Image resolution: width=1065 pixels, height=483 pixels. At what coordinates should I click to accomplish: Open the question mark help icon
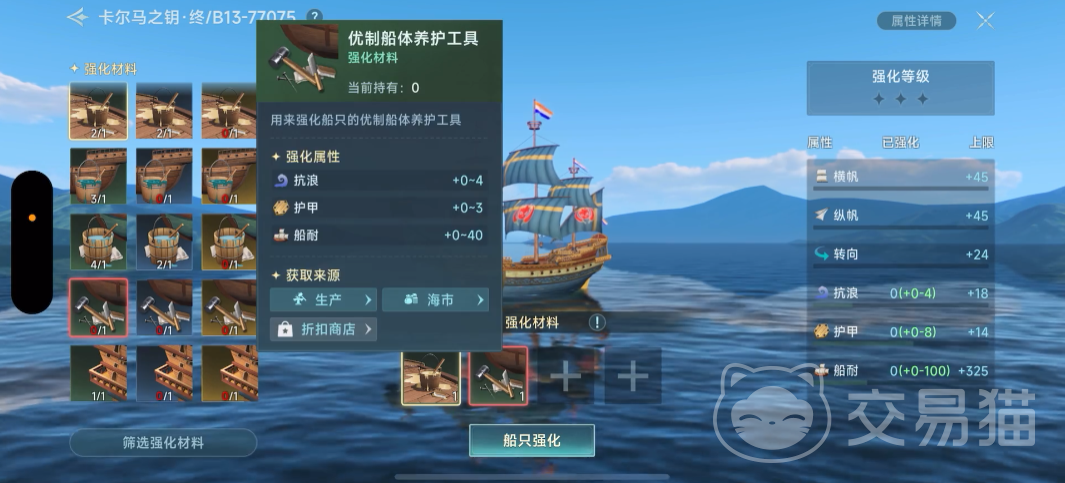314,16
